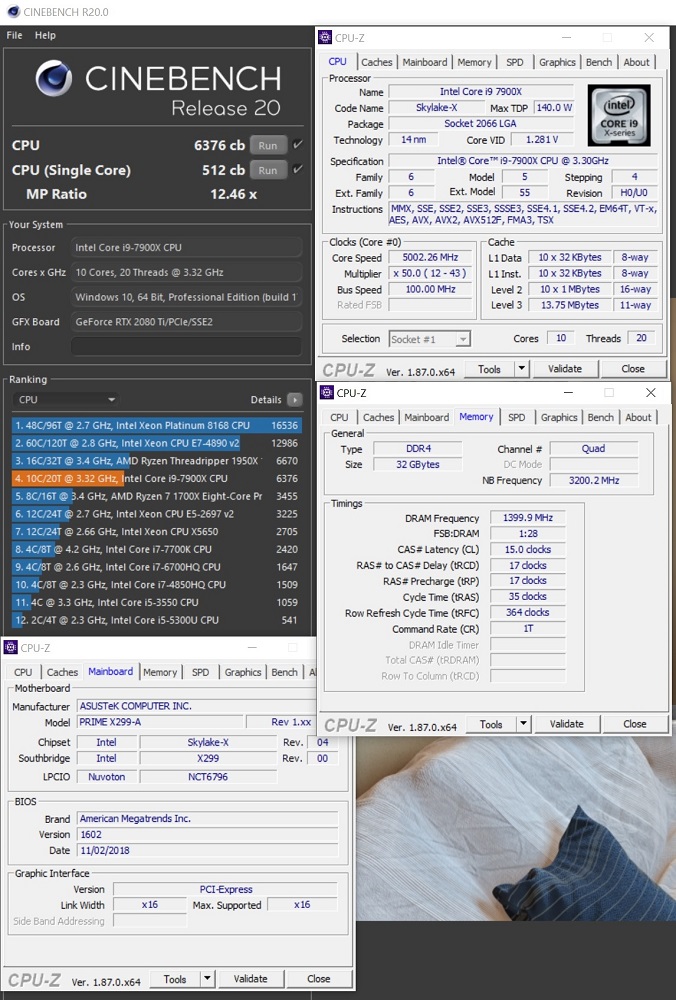Screen dimensions: 676x1000
Task: Click the Cinebench title bar app icon
Action: pos(11,11)
